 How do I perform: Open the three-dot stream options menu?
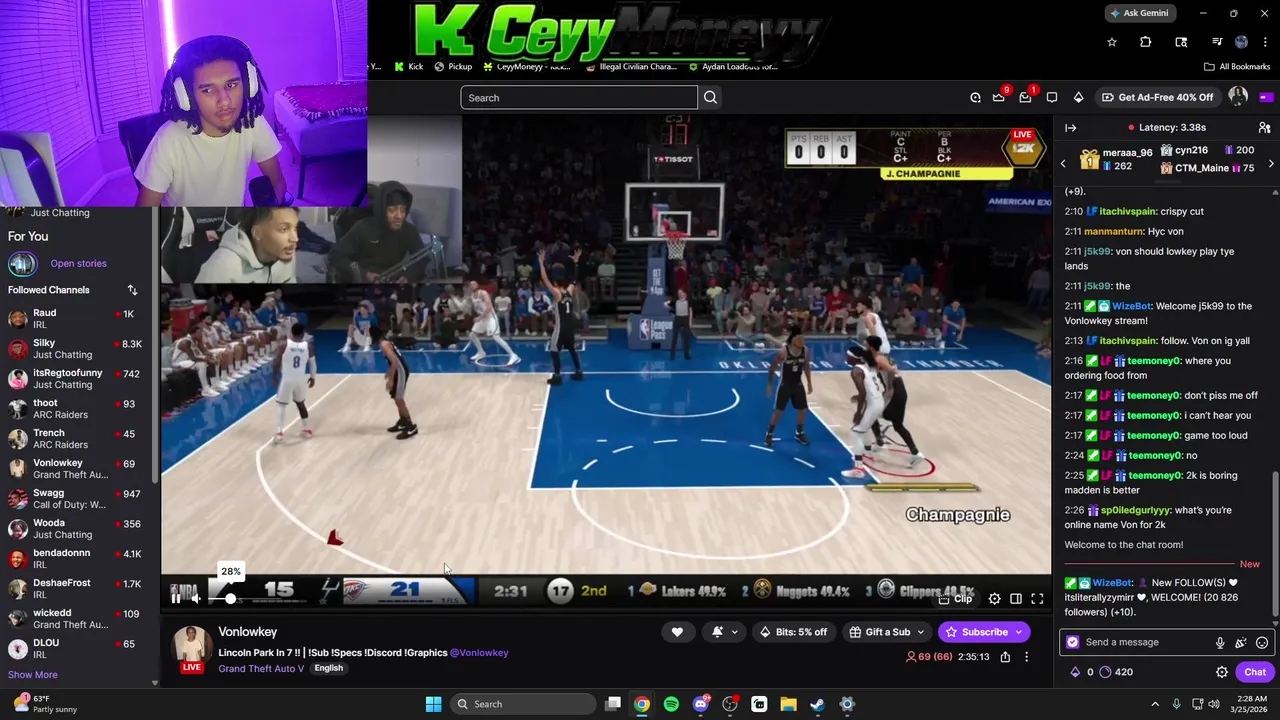(x=1026, y=657)
